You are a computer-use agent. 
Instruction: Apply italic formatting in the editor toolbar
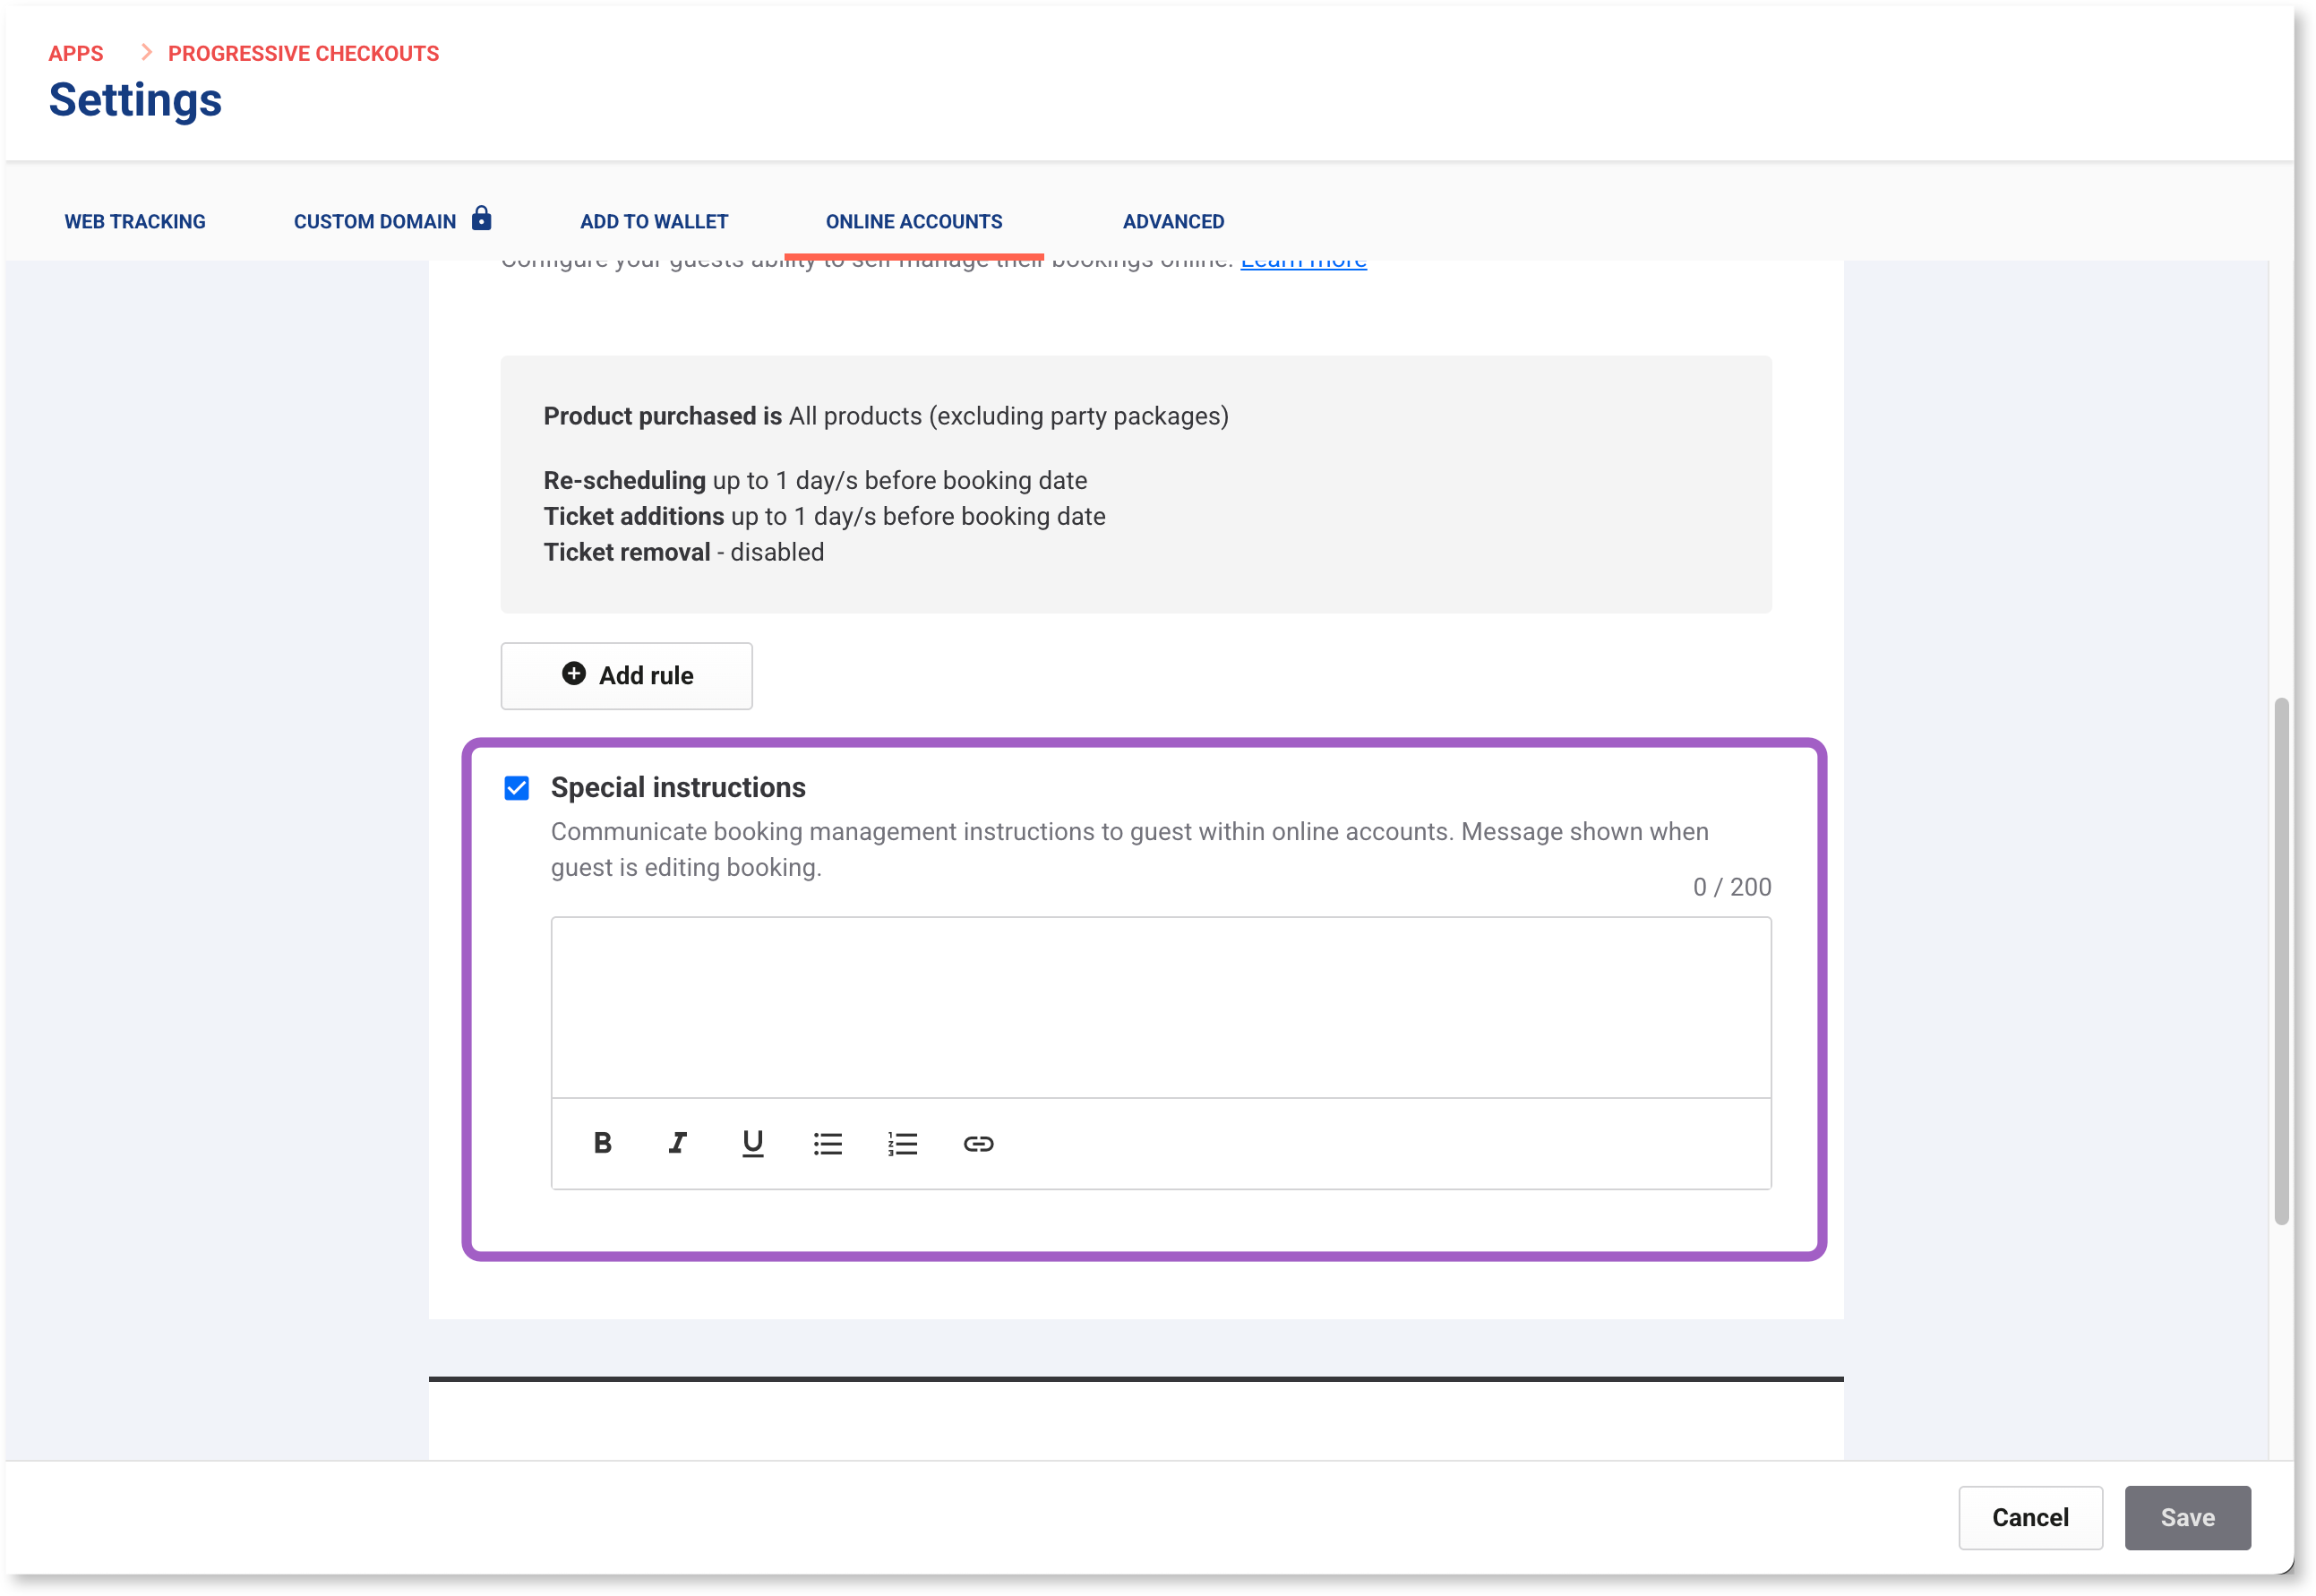pos(677,1143)
